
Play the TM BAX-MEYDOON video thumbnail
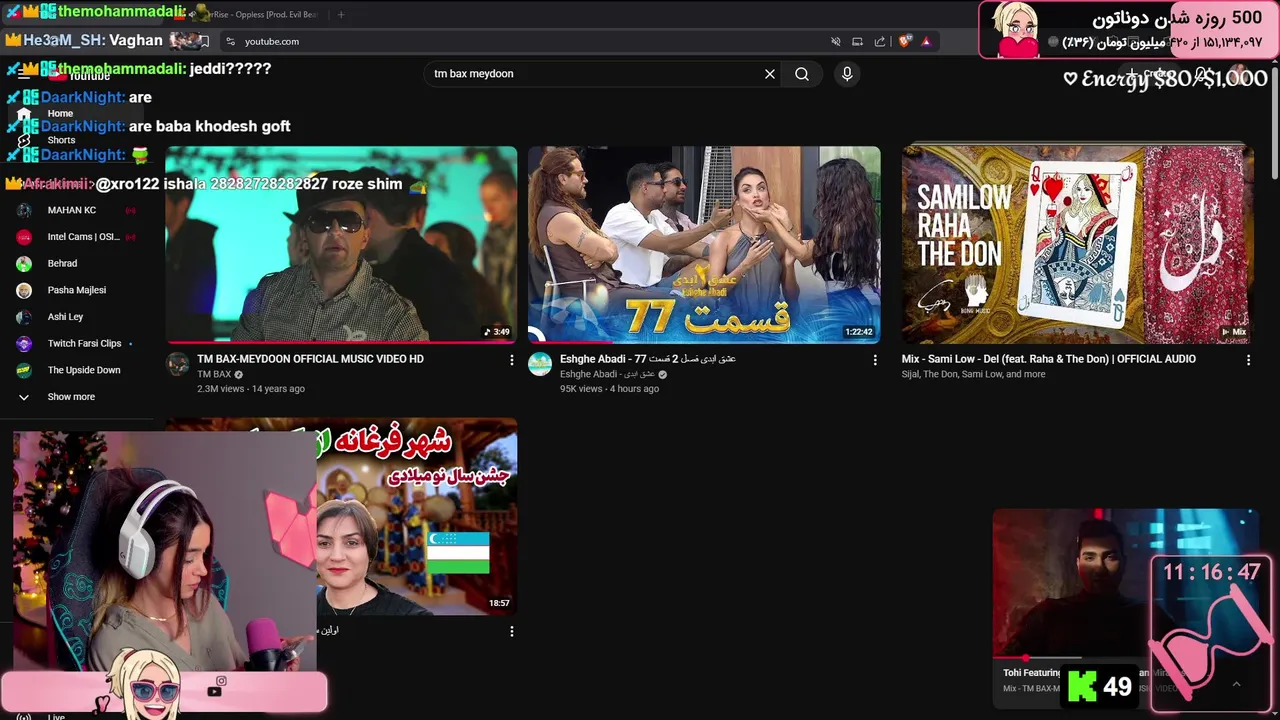[341, 244]
